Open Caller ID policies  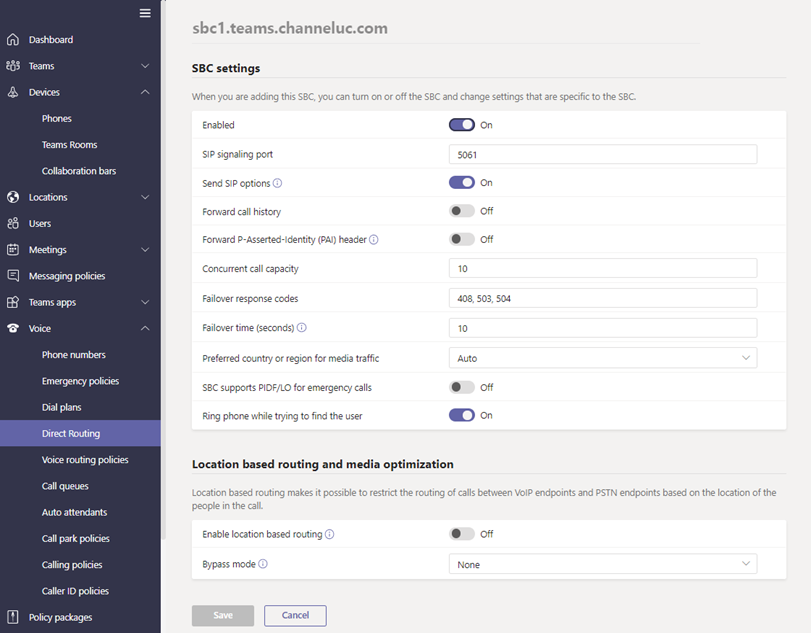click(x=75, y=591)
